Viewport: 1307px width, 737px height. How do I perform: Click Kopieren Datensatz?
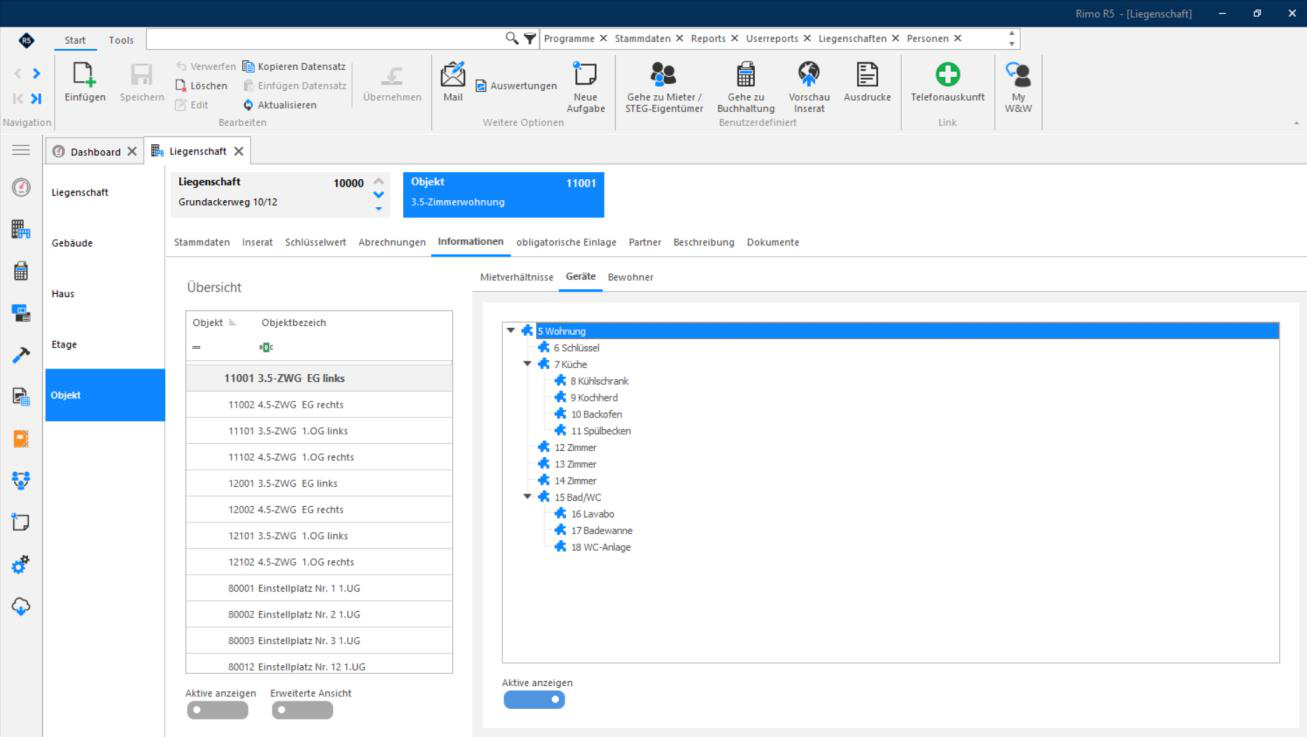(294, 67)
